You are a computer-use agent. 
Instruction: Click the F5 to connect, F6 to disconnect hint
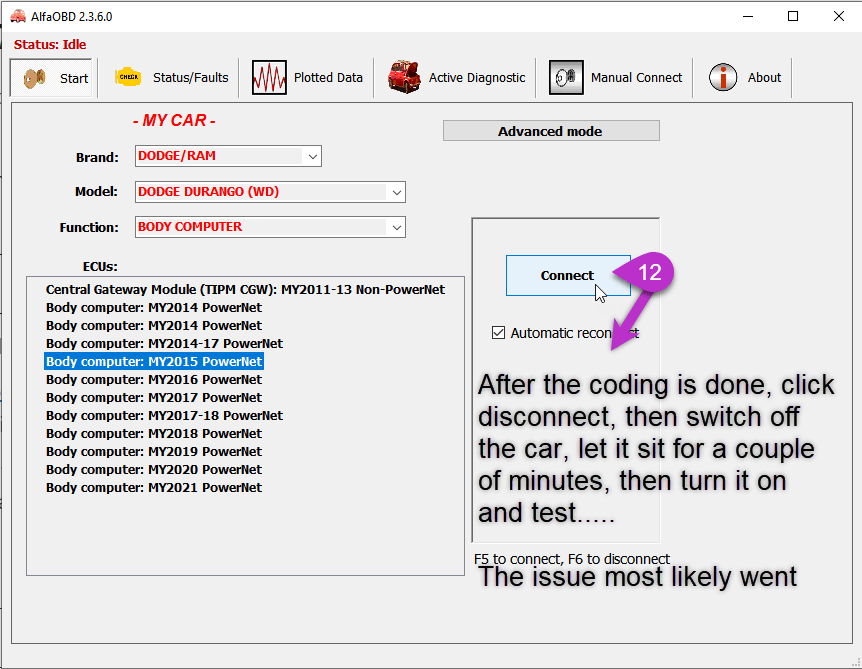point(572,559)
